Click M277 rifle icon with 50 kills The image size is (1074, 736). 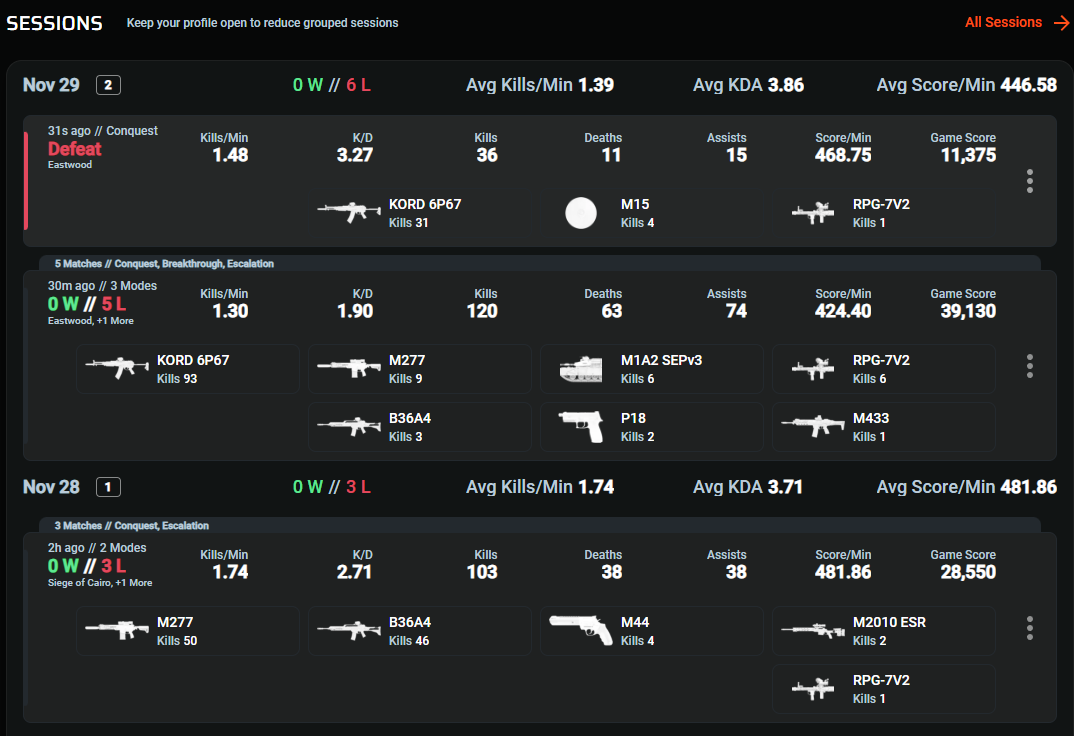pyautogui.click(x=117, y=630)
